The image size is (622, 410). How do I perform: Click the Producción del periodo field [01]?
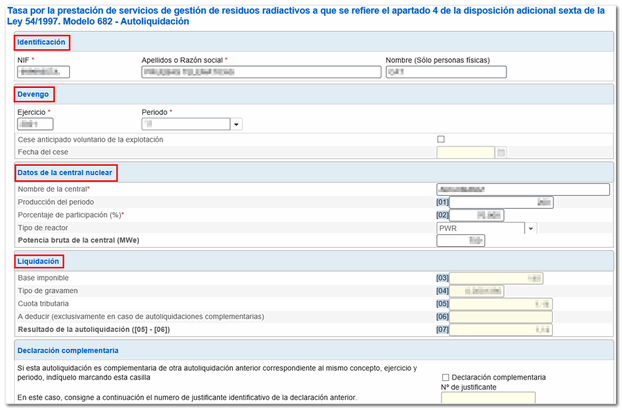click(x=502, y=202)
